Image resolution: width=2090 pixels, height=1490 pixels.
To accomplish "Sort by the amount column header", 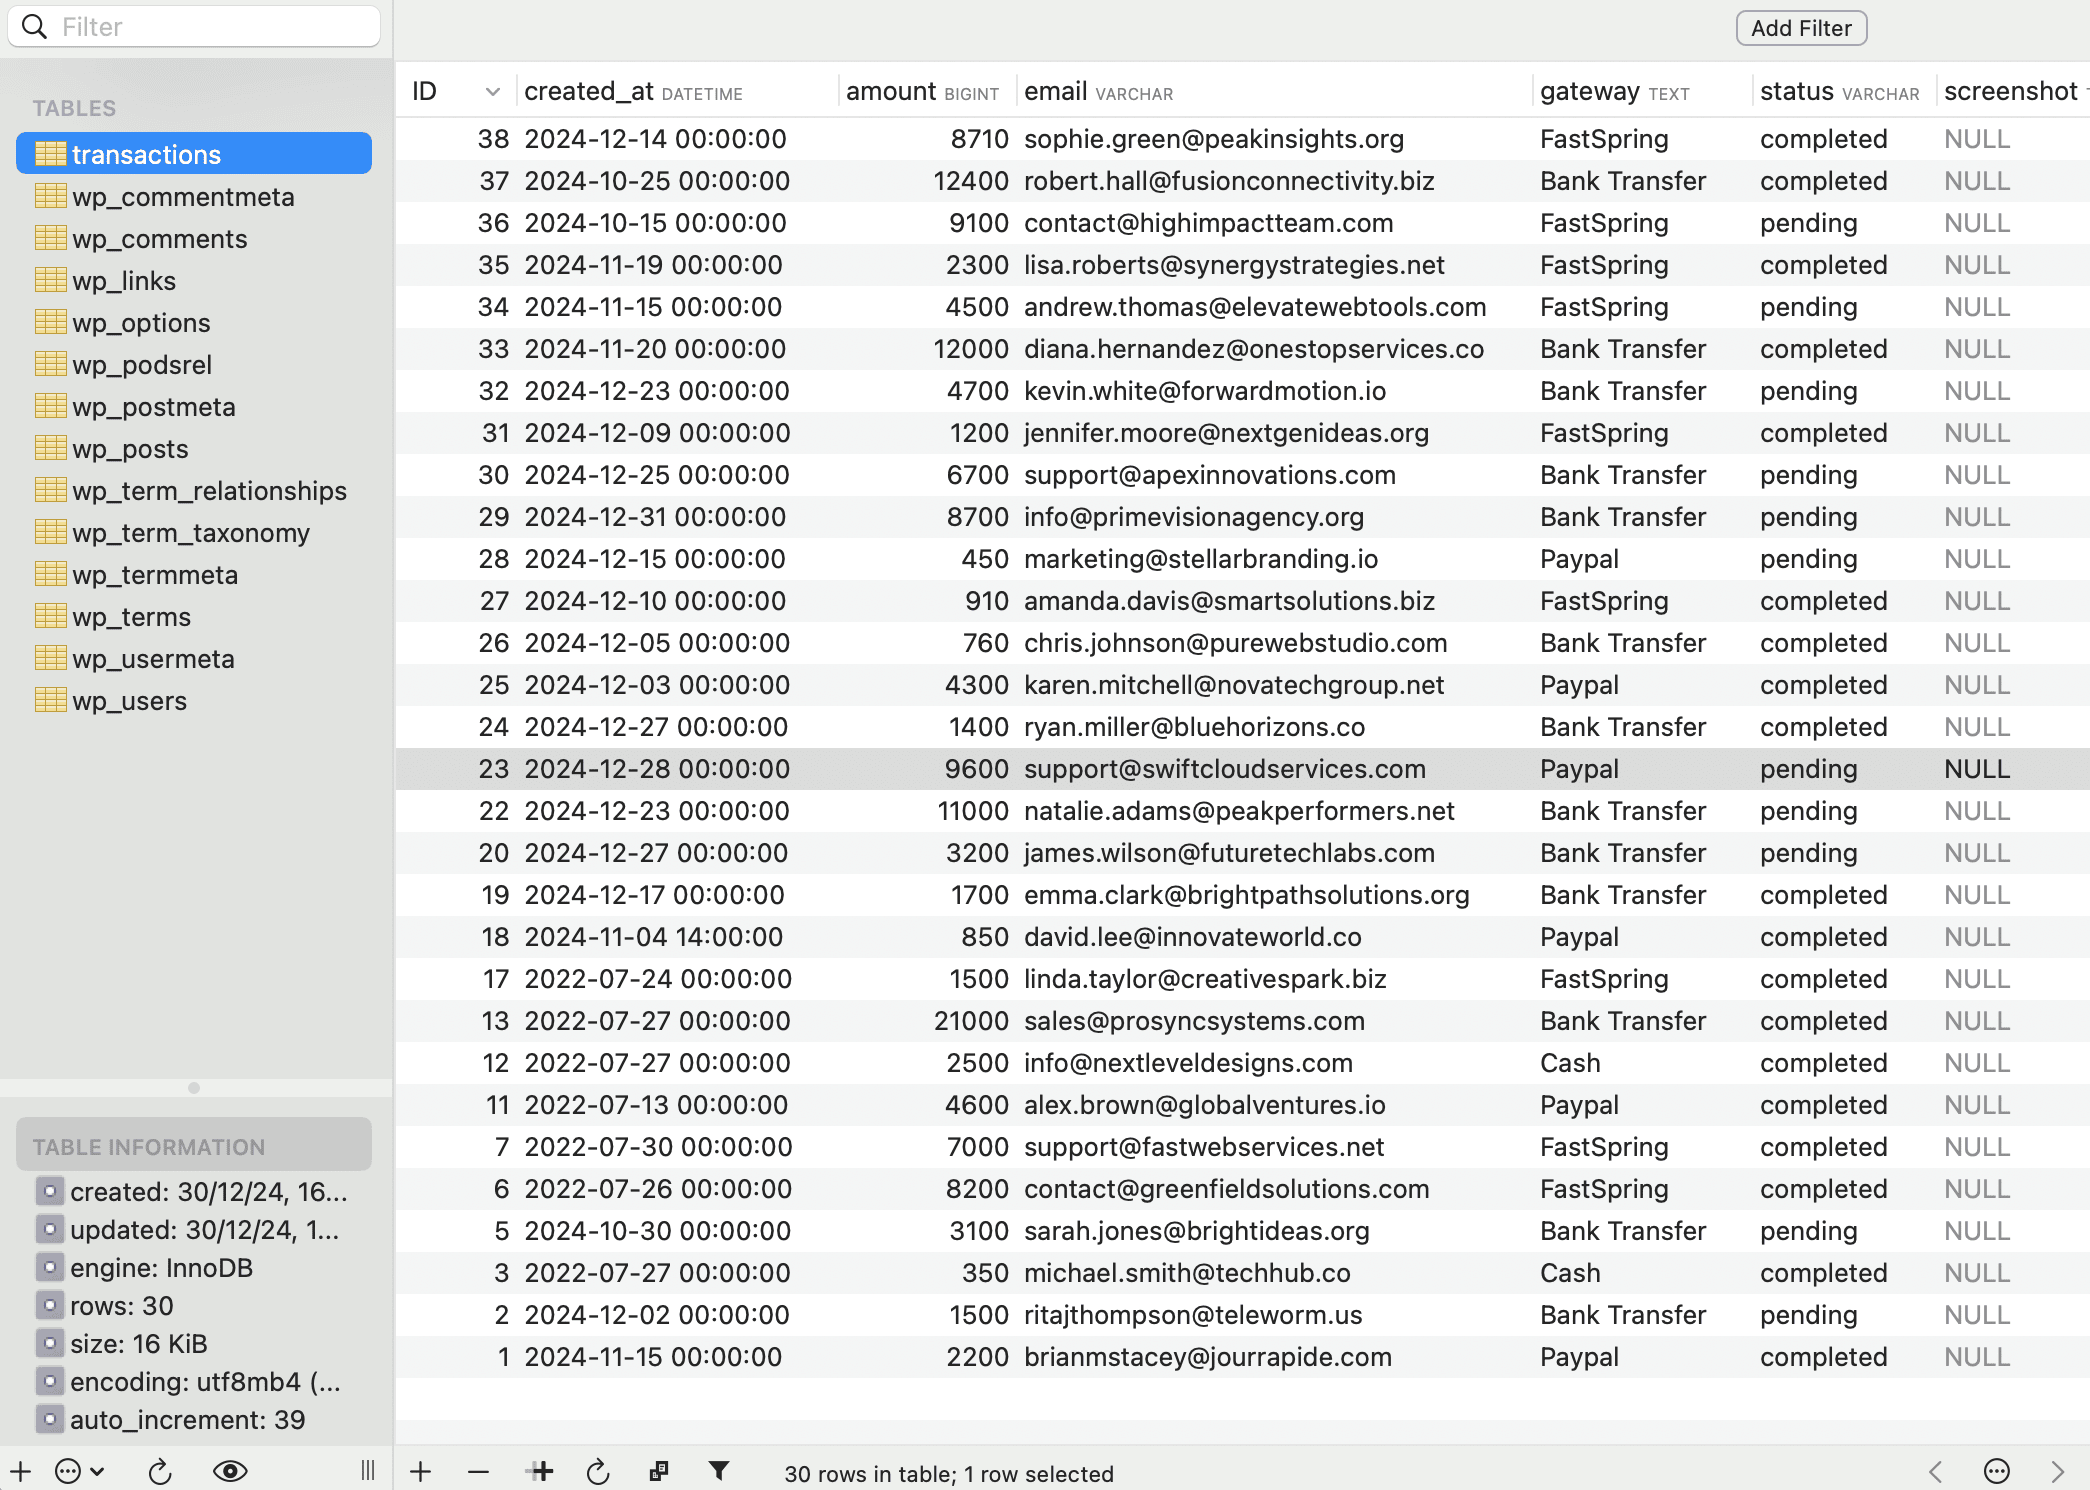I will tap(891, 92).
